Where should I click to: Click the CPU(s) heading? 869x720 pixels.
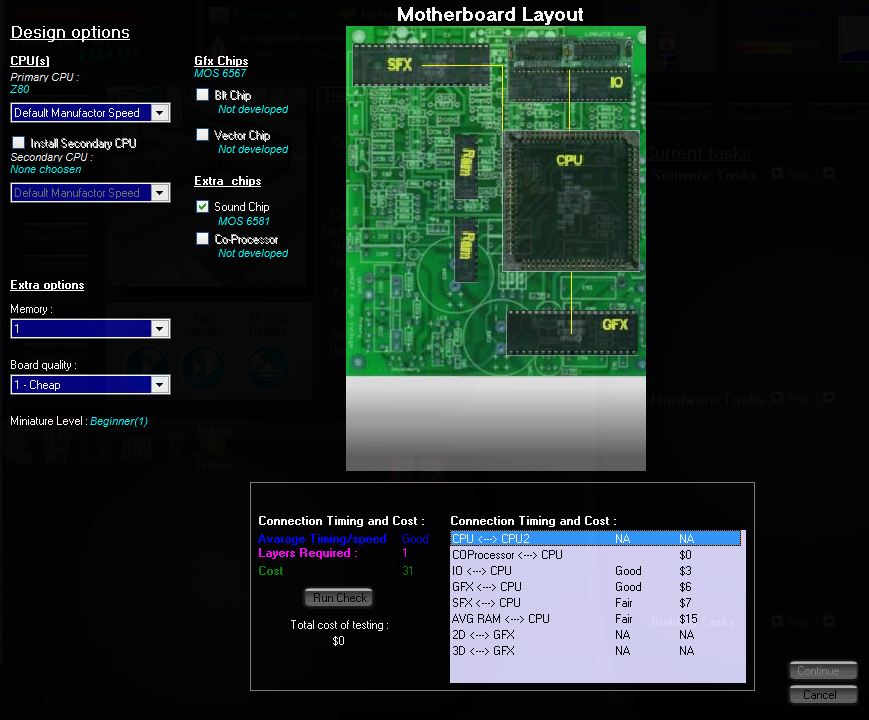coord(30,61)
